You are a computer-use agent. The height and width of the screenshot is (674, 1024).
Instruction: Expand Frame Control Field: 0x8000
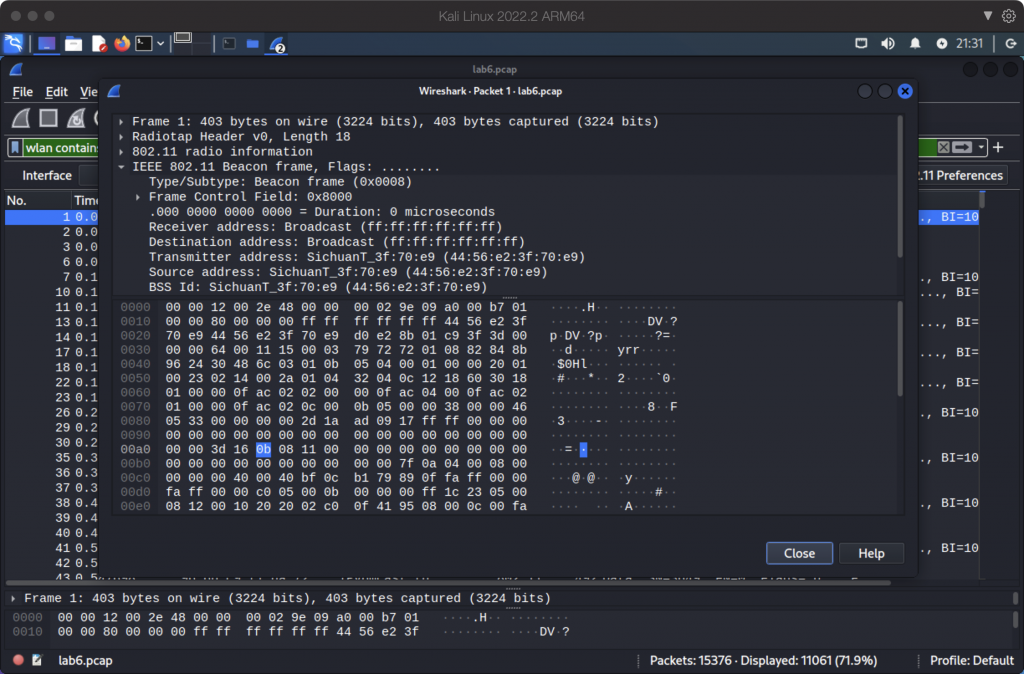(138, 197)
